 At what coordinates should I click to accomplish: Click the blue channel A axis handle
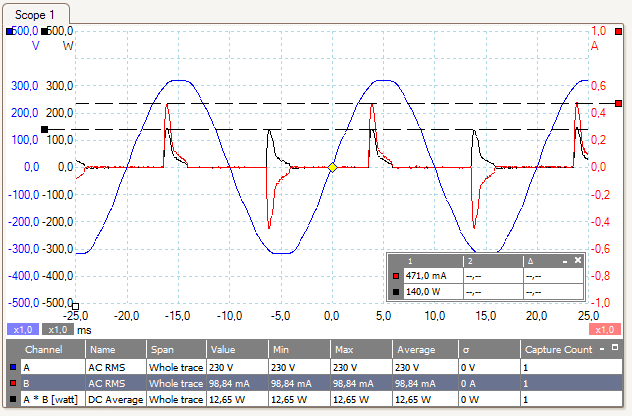tap(10, 31)
